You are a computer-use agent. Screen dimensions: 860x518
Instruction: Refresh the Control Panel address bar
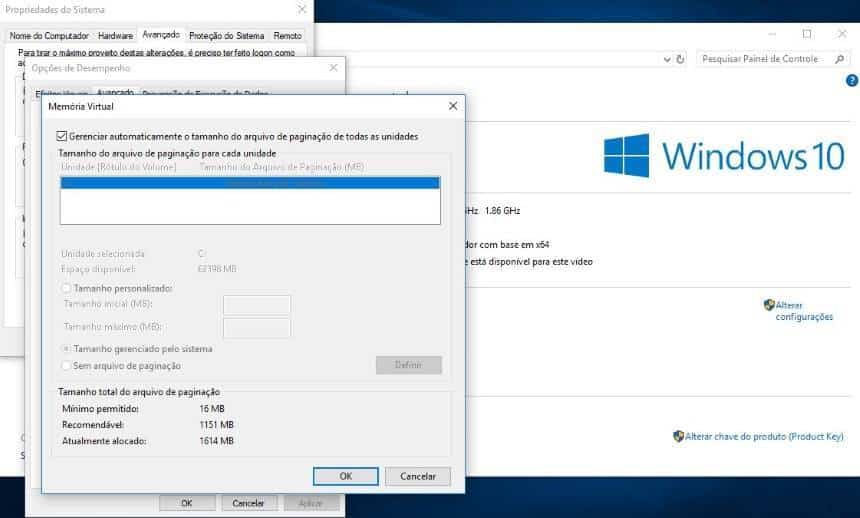[681, 59]
